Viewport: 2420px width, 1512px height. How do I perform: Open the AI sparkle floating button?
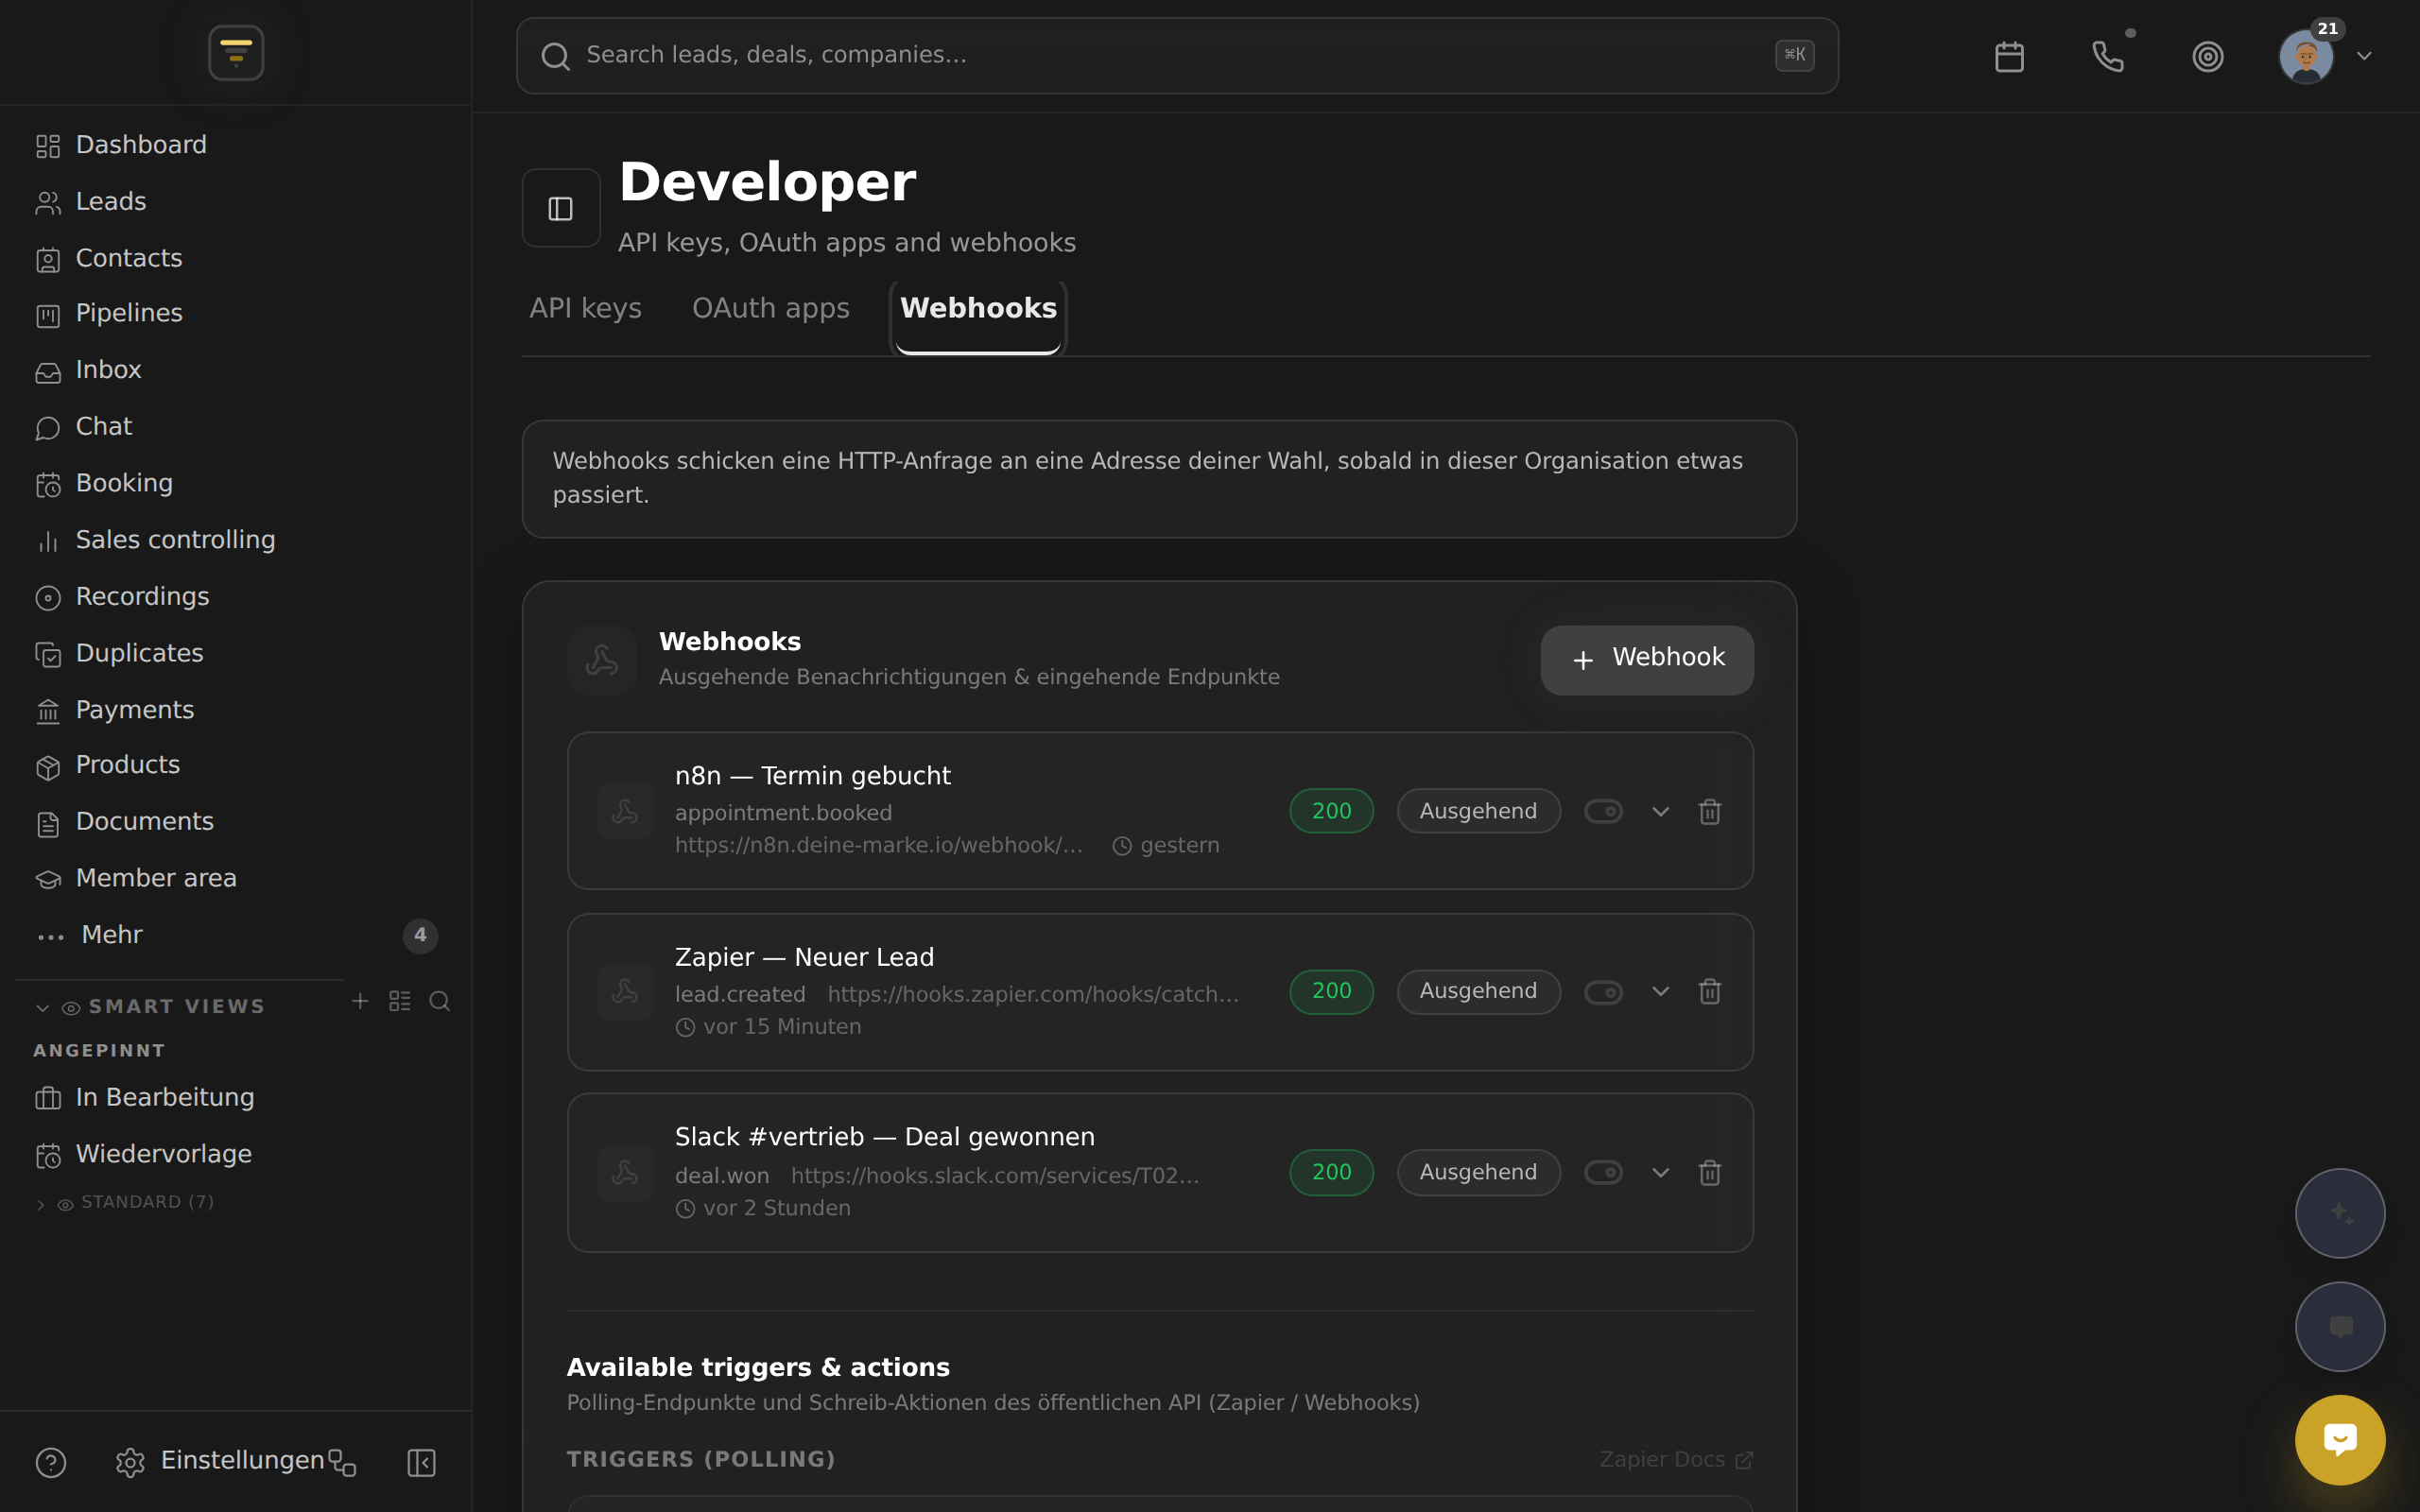point(2339,1213)
